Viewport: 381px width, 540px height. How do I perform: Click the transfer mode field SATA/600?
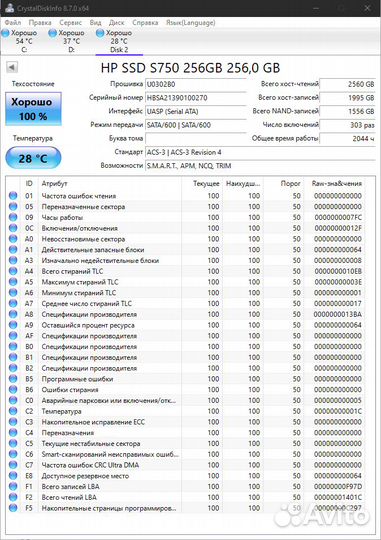point(195,125)
